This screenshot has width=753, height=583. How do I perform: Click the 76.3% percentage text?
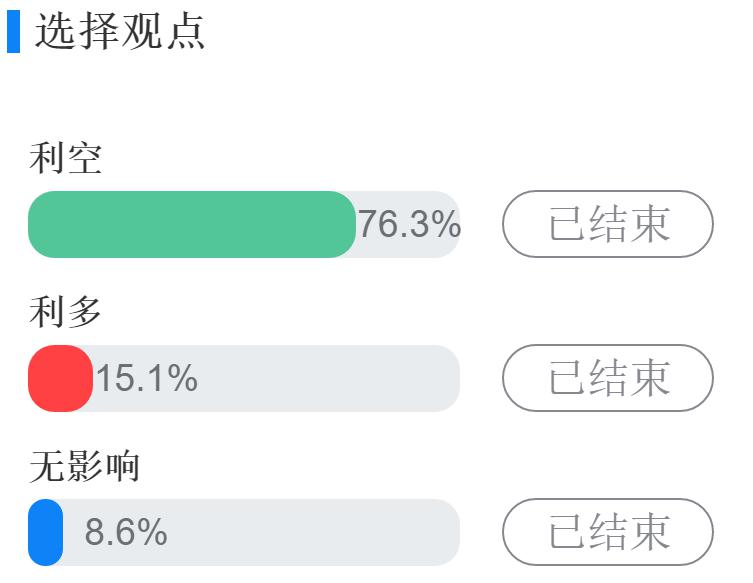(410, 224)
